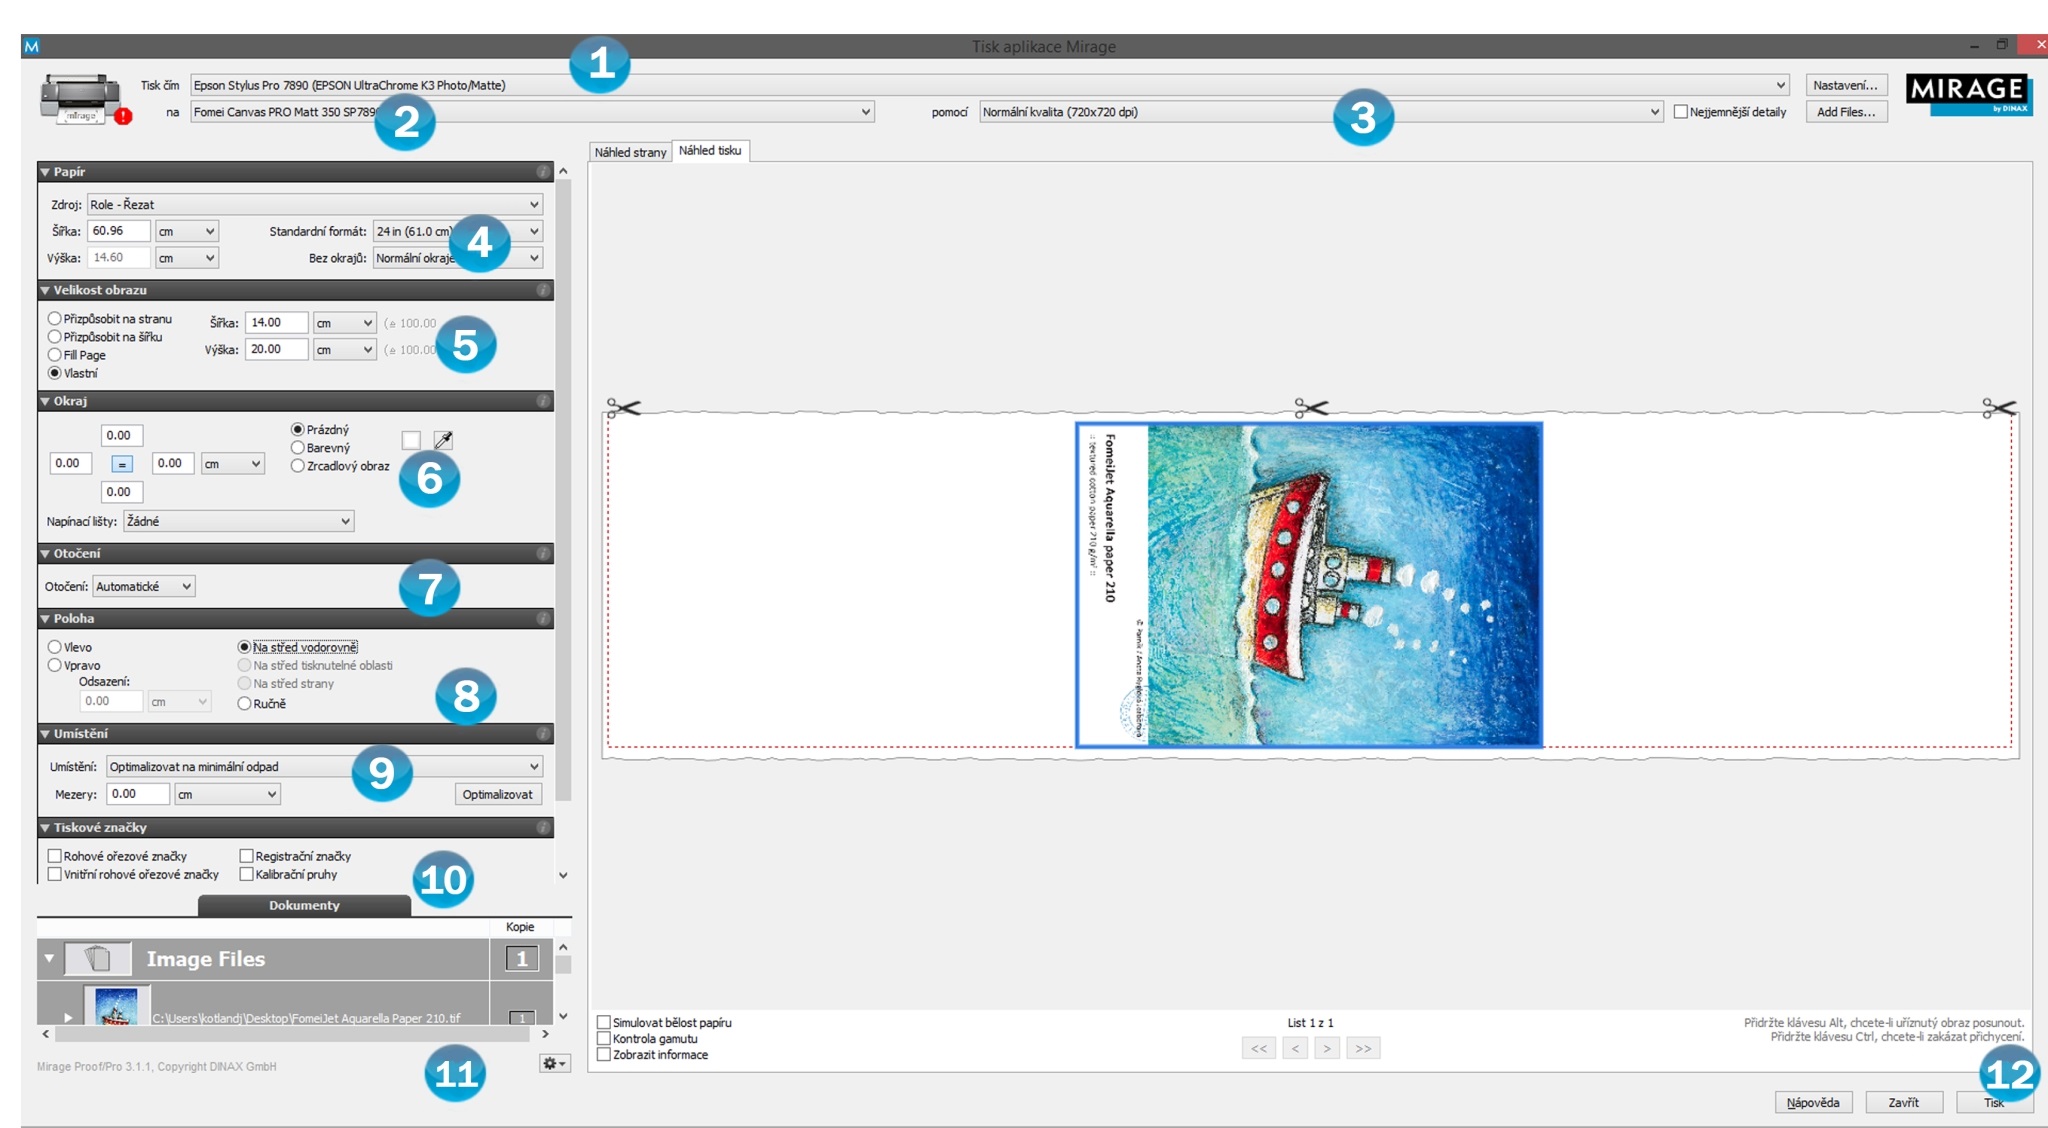Viewport: 2048px width, 1128px height.
Task: Click the Papír section info icon
Action: click(x=543, y=172)
